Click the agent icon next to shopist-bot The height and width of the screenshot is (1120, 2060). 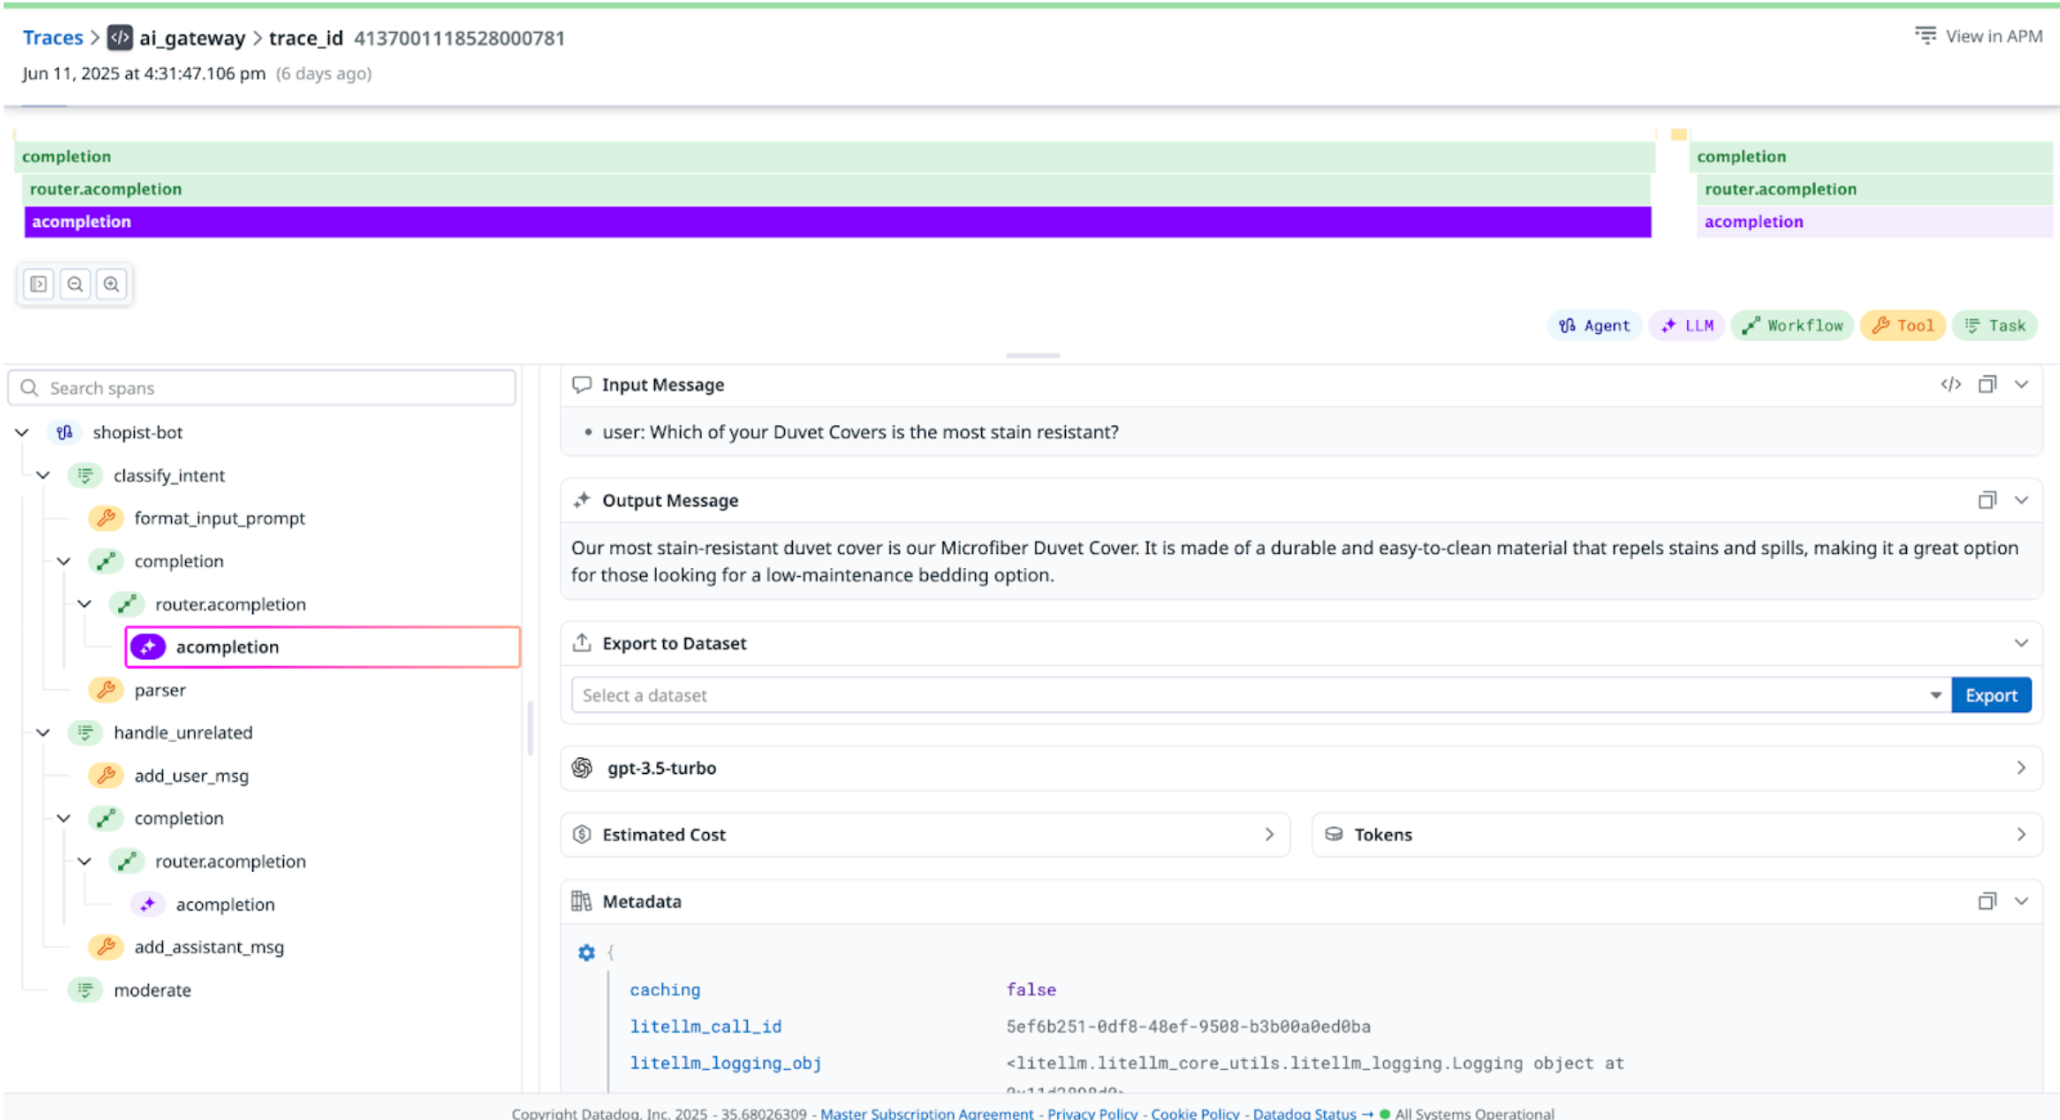click(x=63, y=432)
